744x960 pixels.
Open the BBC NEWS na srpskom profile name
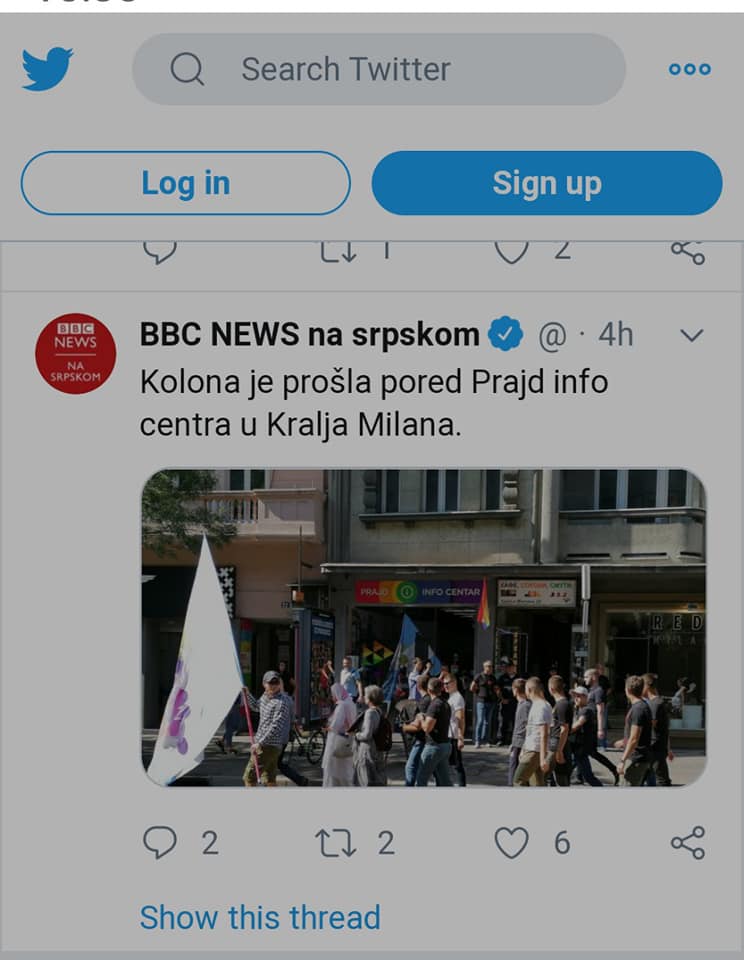309,334
